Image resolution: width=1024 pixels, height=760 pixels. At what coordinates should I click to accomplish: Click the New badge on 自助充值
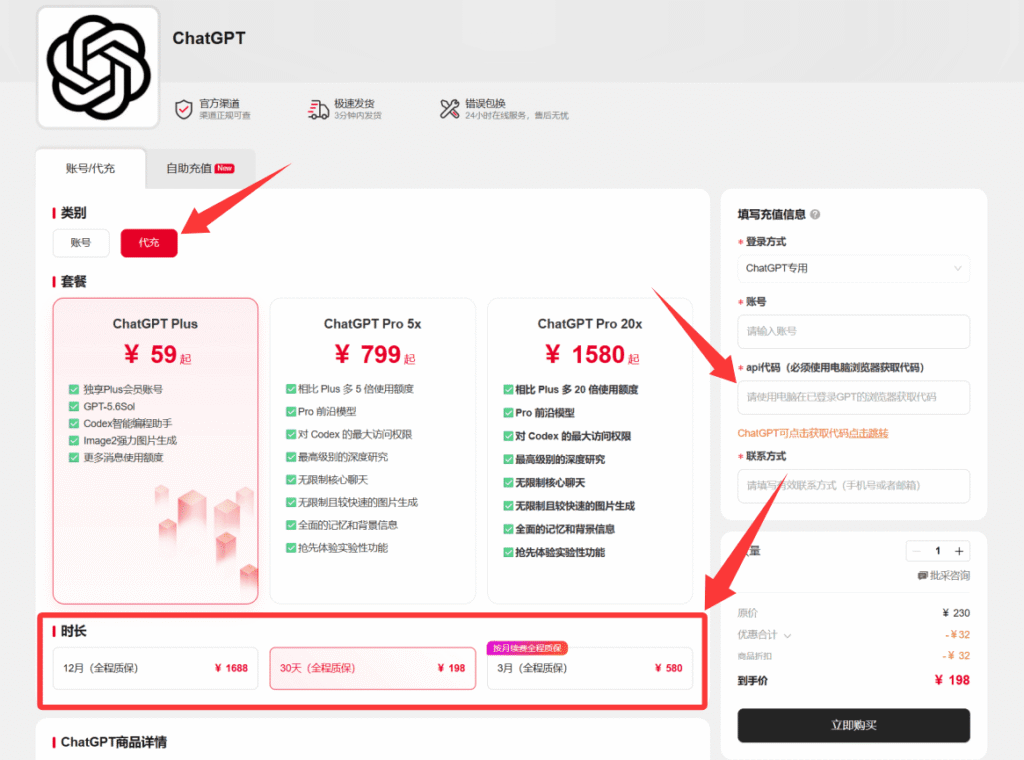[x=225, y=168]
